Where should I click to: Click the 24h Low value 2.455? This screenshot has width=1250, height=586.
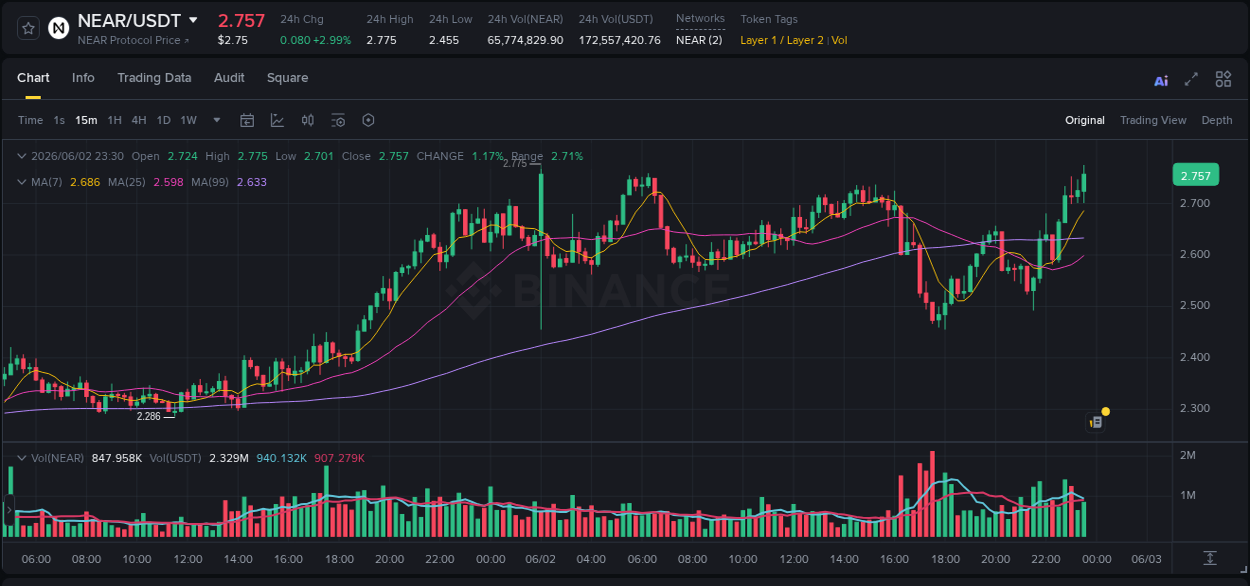444,40
